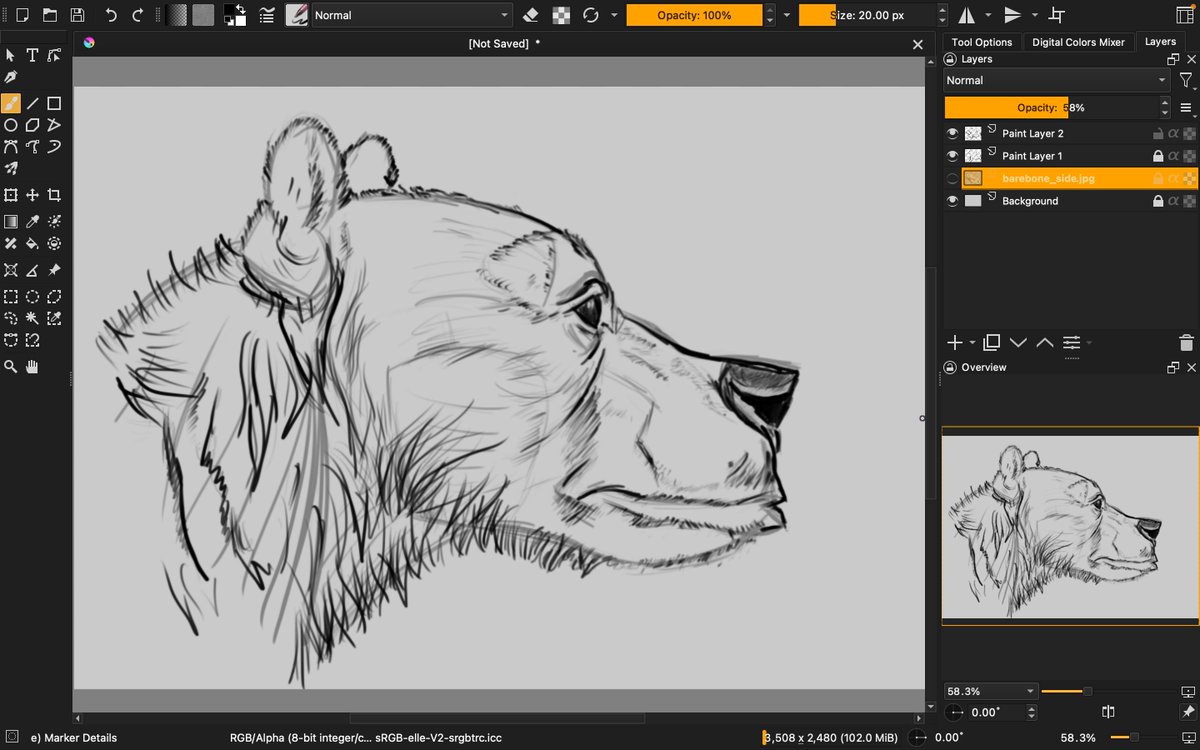
Task: Open the brush preset chooser
Action: tap(296, 15)
